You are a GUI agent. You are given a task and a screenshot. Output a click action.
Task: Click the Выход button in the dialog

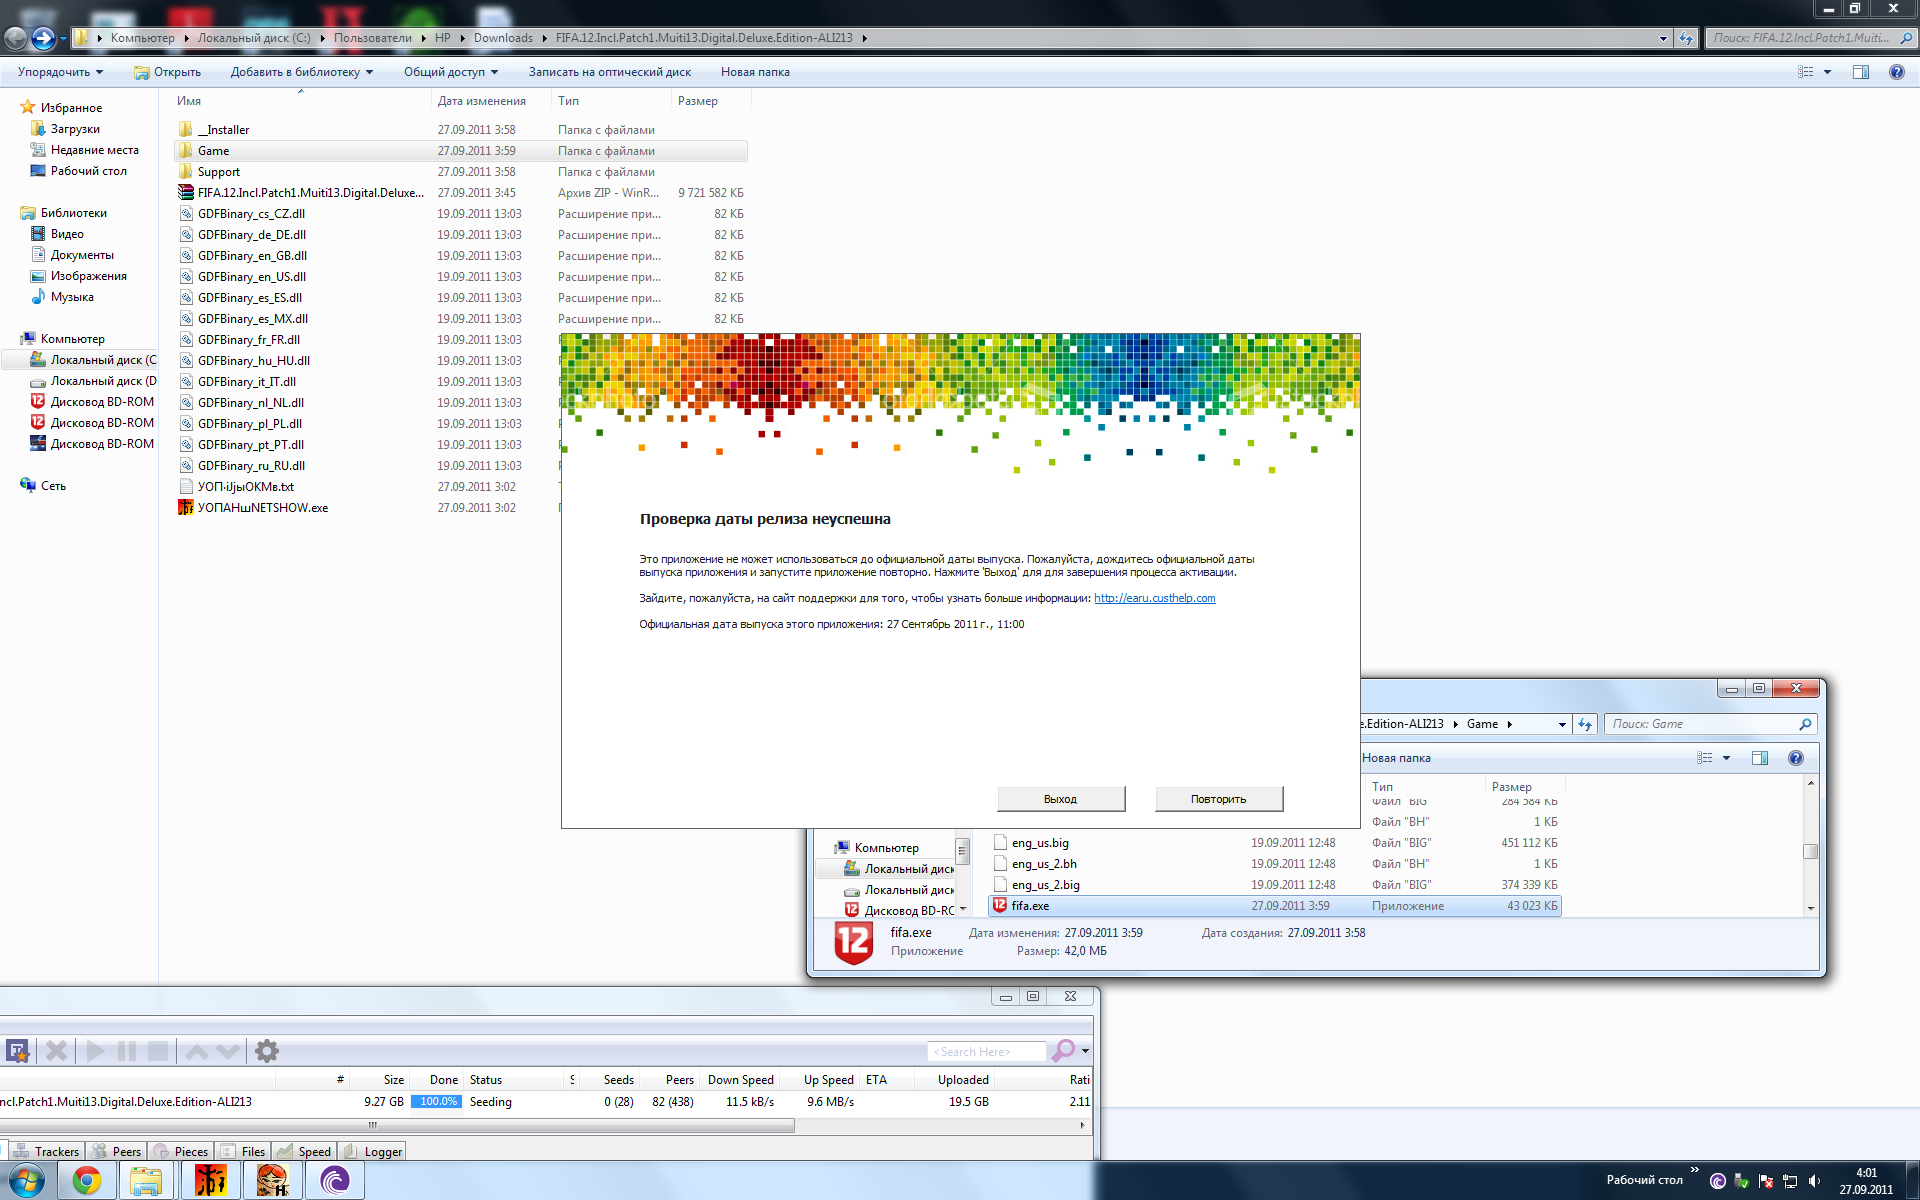tap(1060, 799)
